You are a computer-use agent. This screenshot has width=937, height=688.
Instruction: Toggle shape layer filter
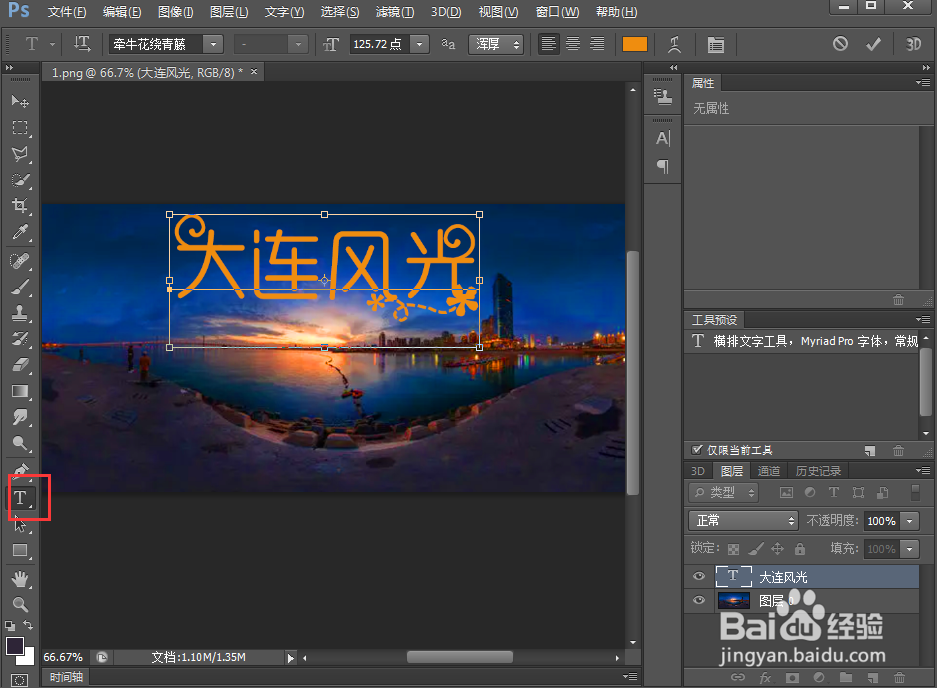pos(858,493)
